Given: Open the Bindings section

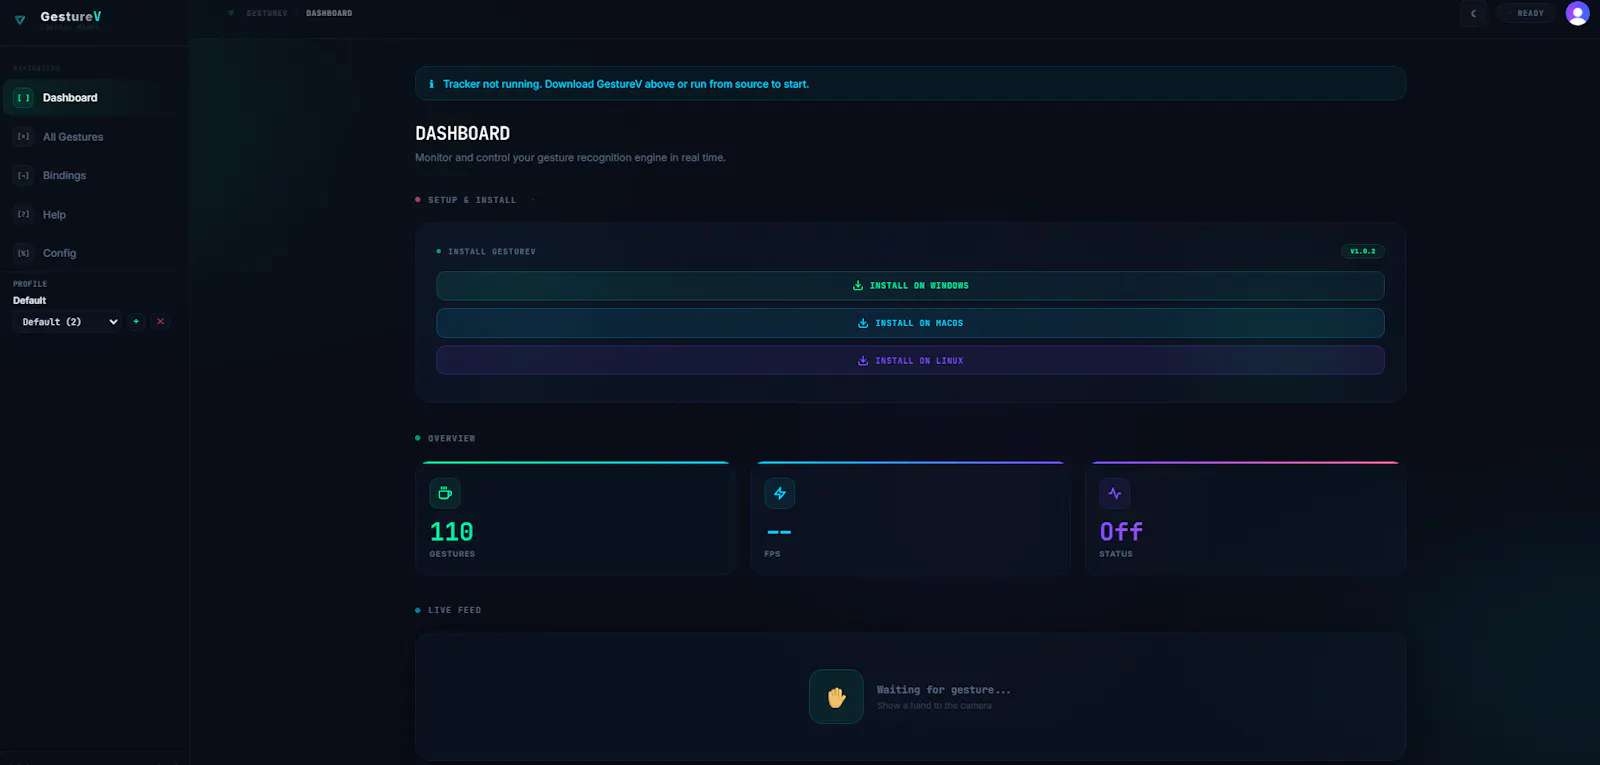Looking at the screenshot, I should [x=94, y=176].
